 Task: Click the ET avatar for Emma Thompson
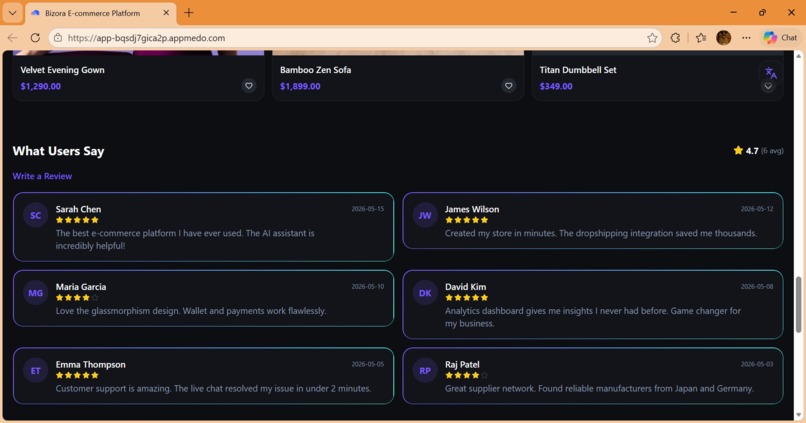pos(35,371)
